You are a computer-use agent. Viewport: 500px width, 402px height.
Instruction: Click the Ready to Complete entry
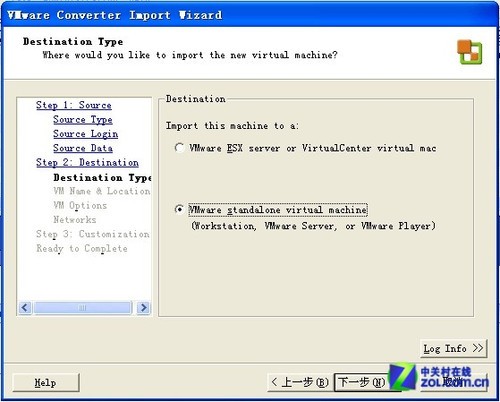(82, 249)
